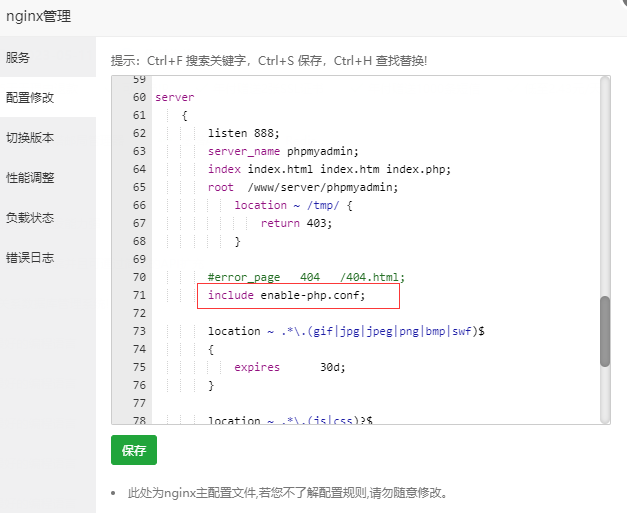This screenshot has width=627, height=513.
Task: Click the 'location ~ /tmp/' line
Action: (293, 205)
